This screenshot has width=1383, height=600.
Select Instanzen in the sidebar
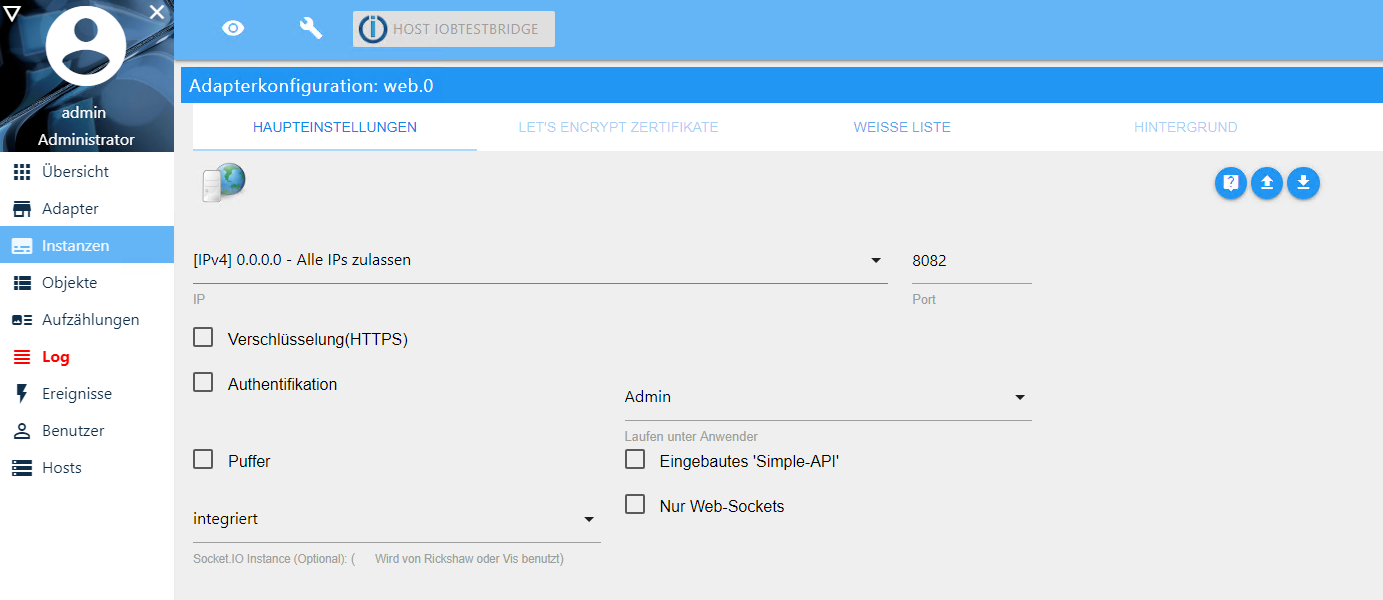pyautogui.click(x=87, y=245)
